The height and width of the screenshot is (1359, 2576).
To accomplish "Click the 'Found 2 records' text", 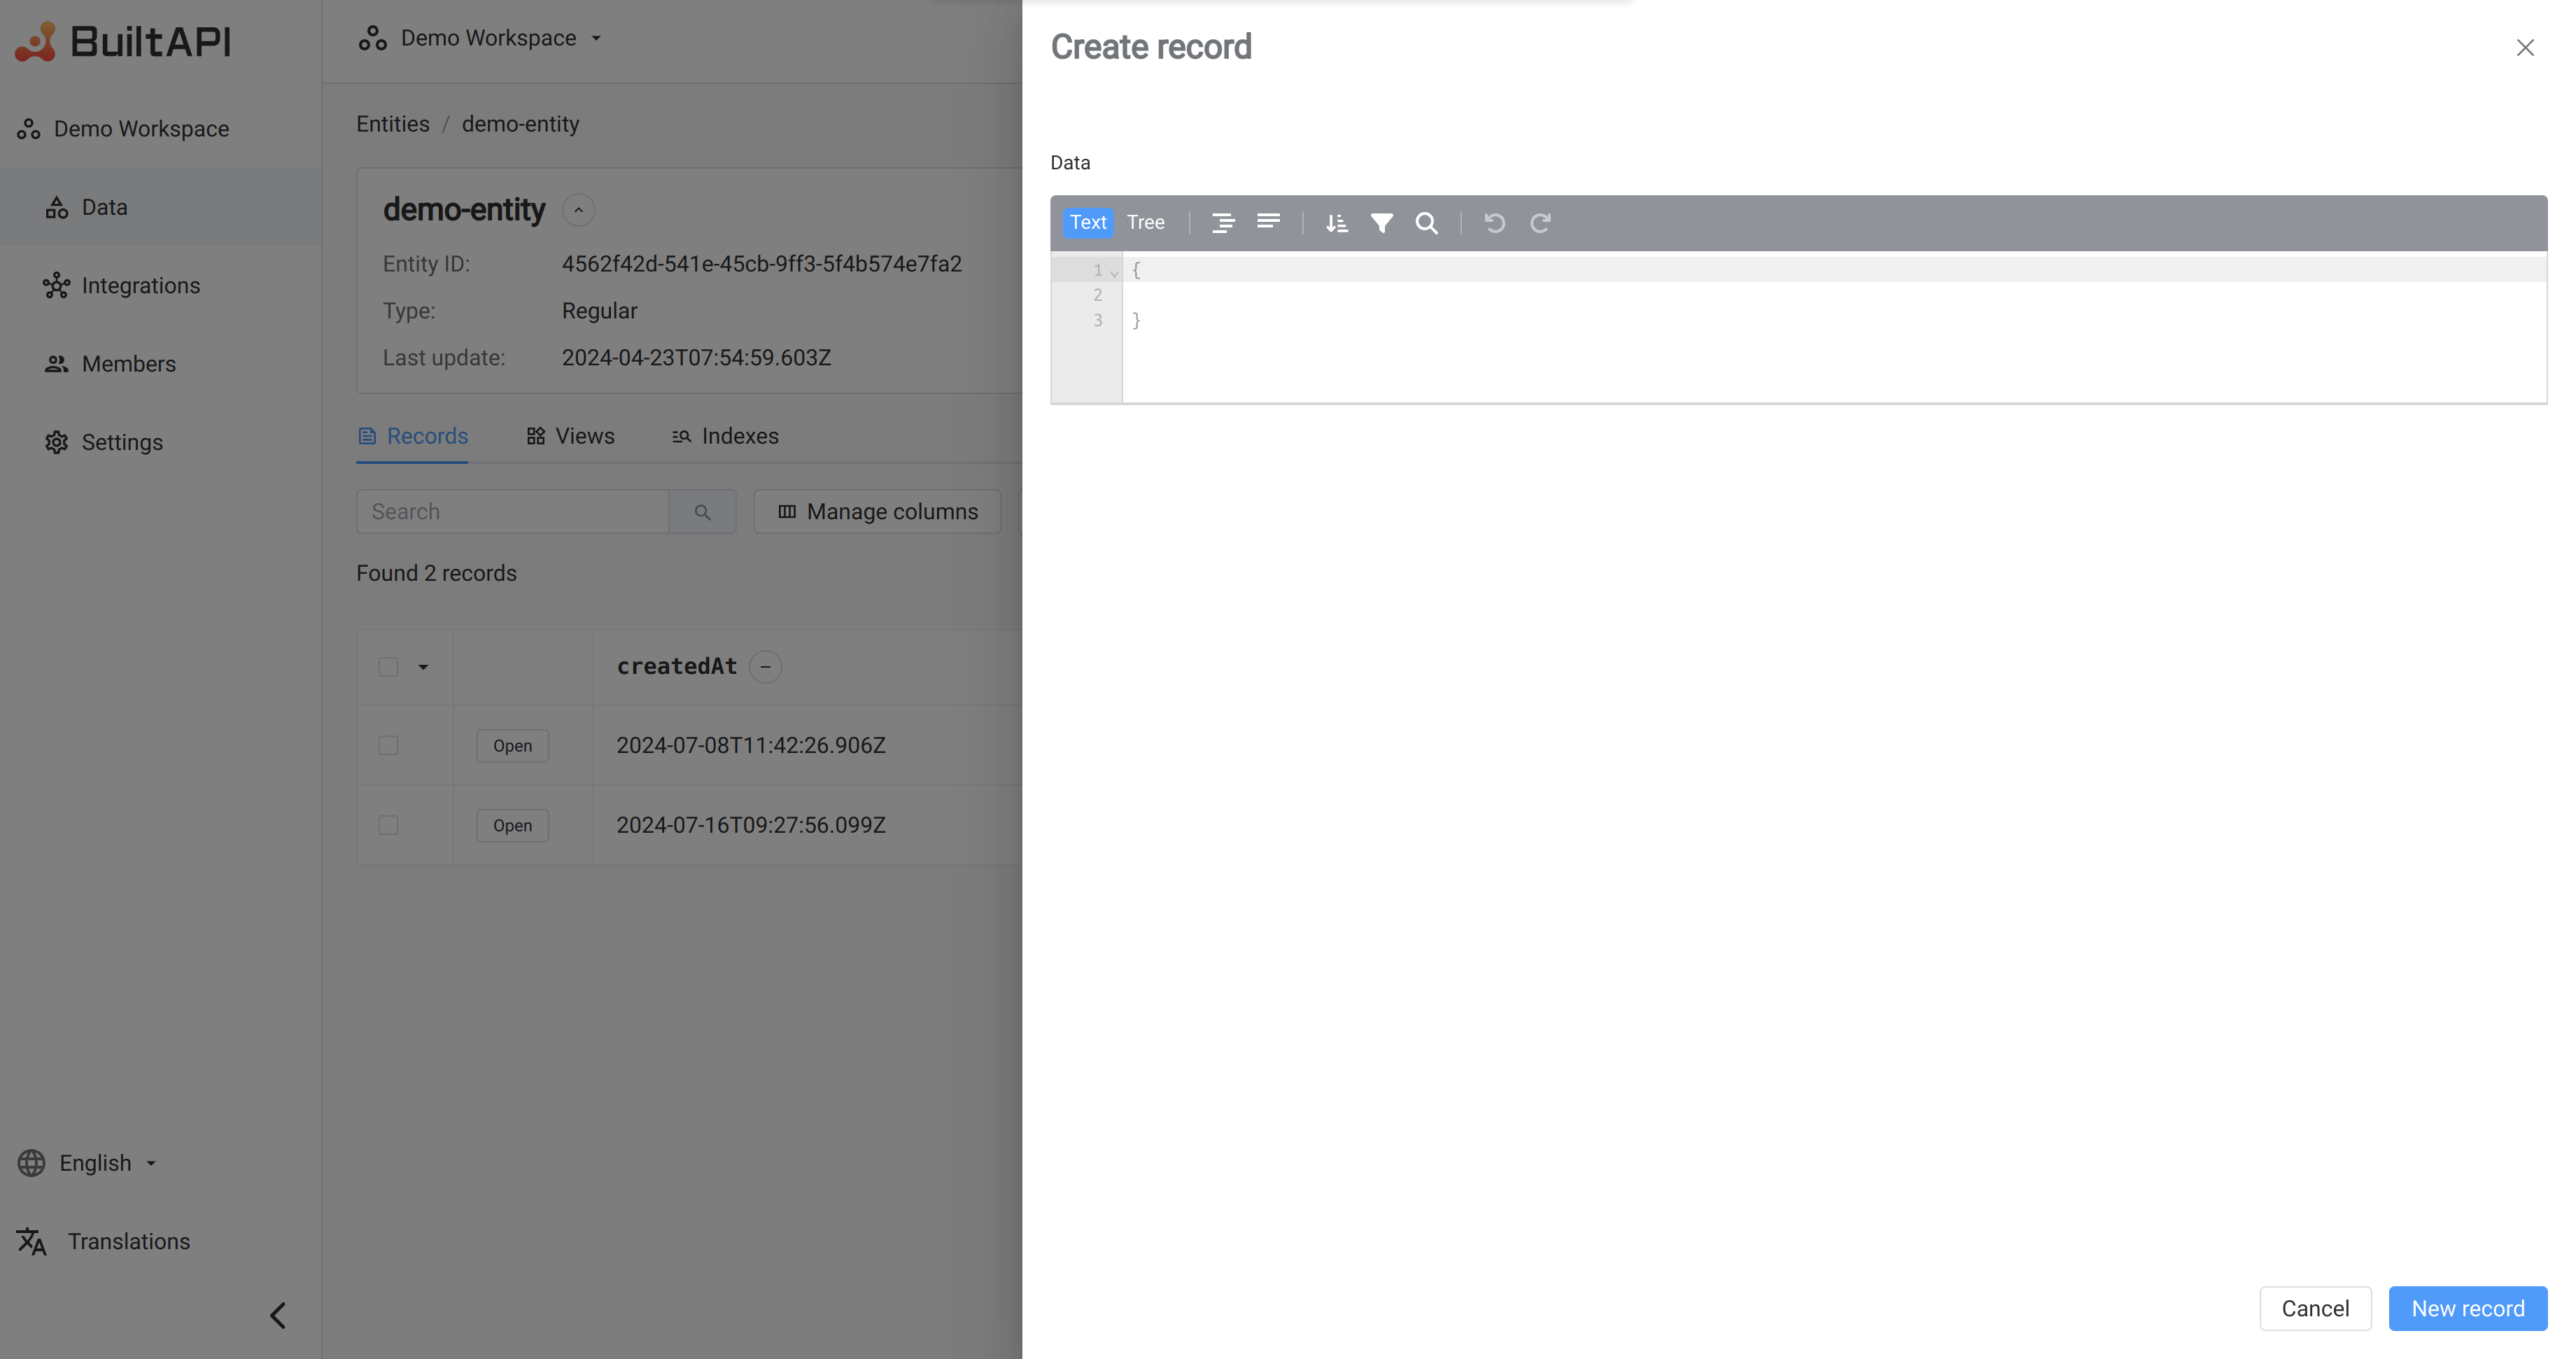I will [x=436, y=573].
